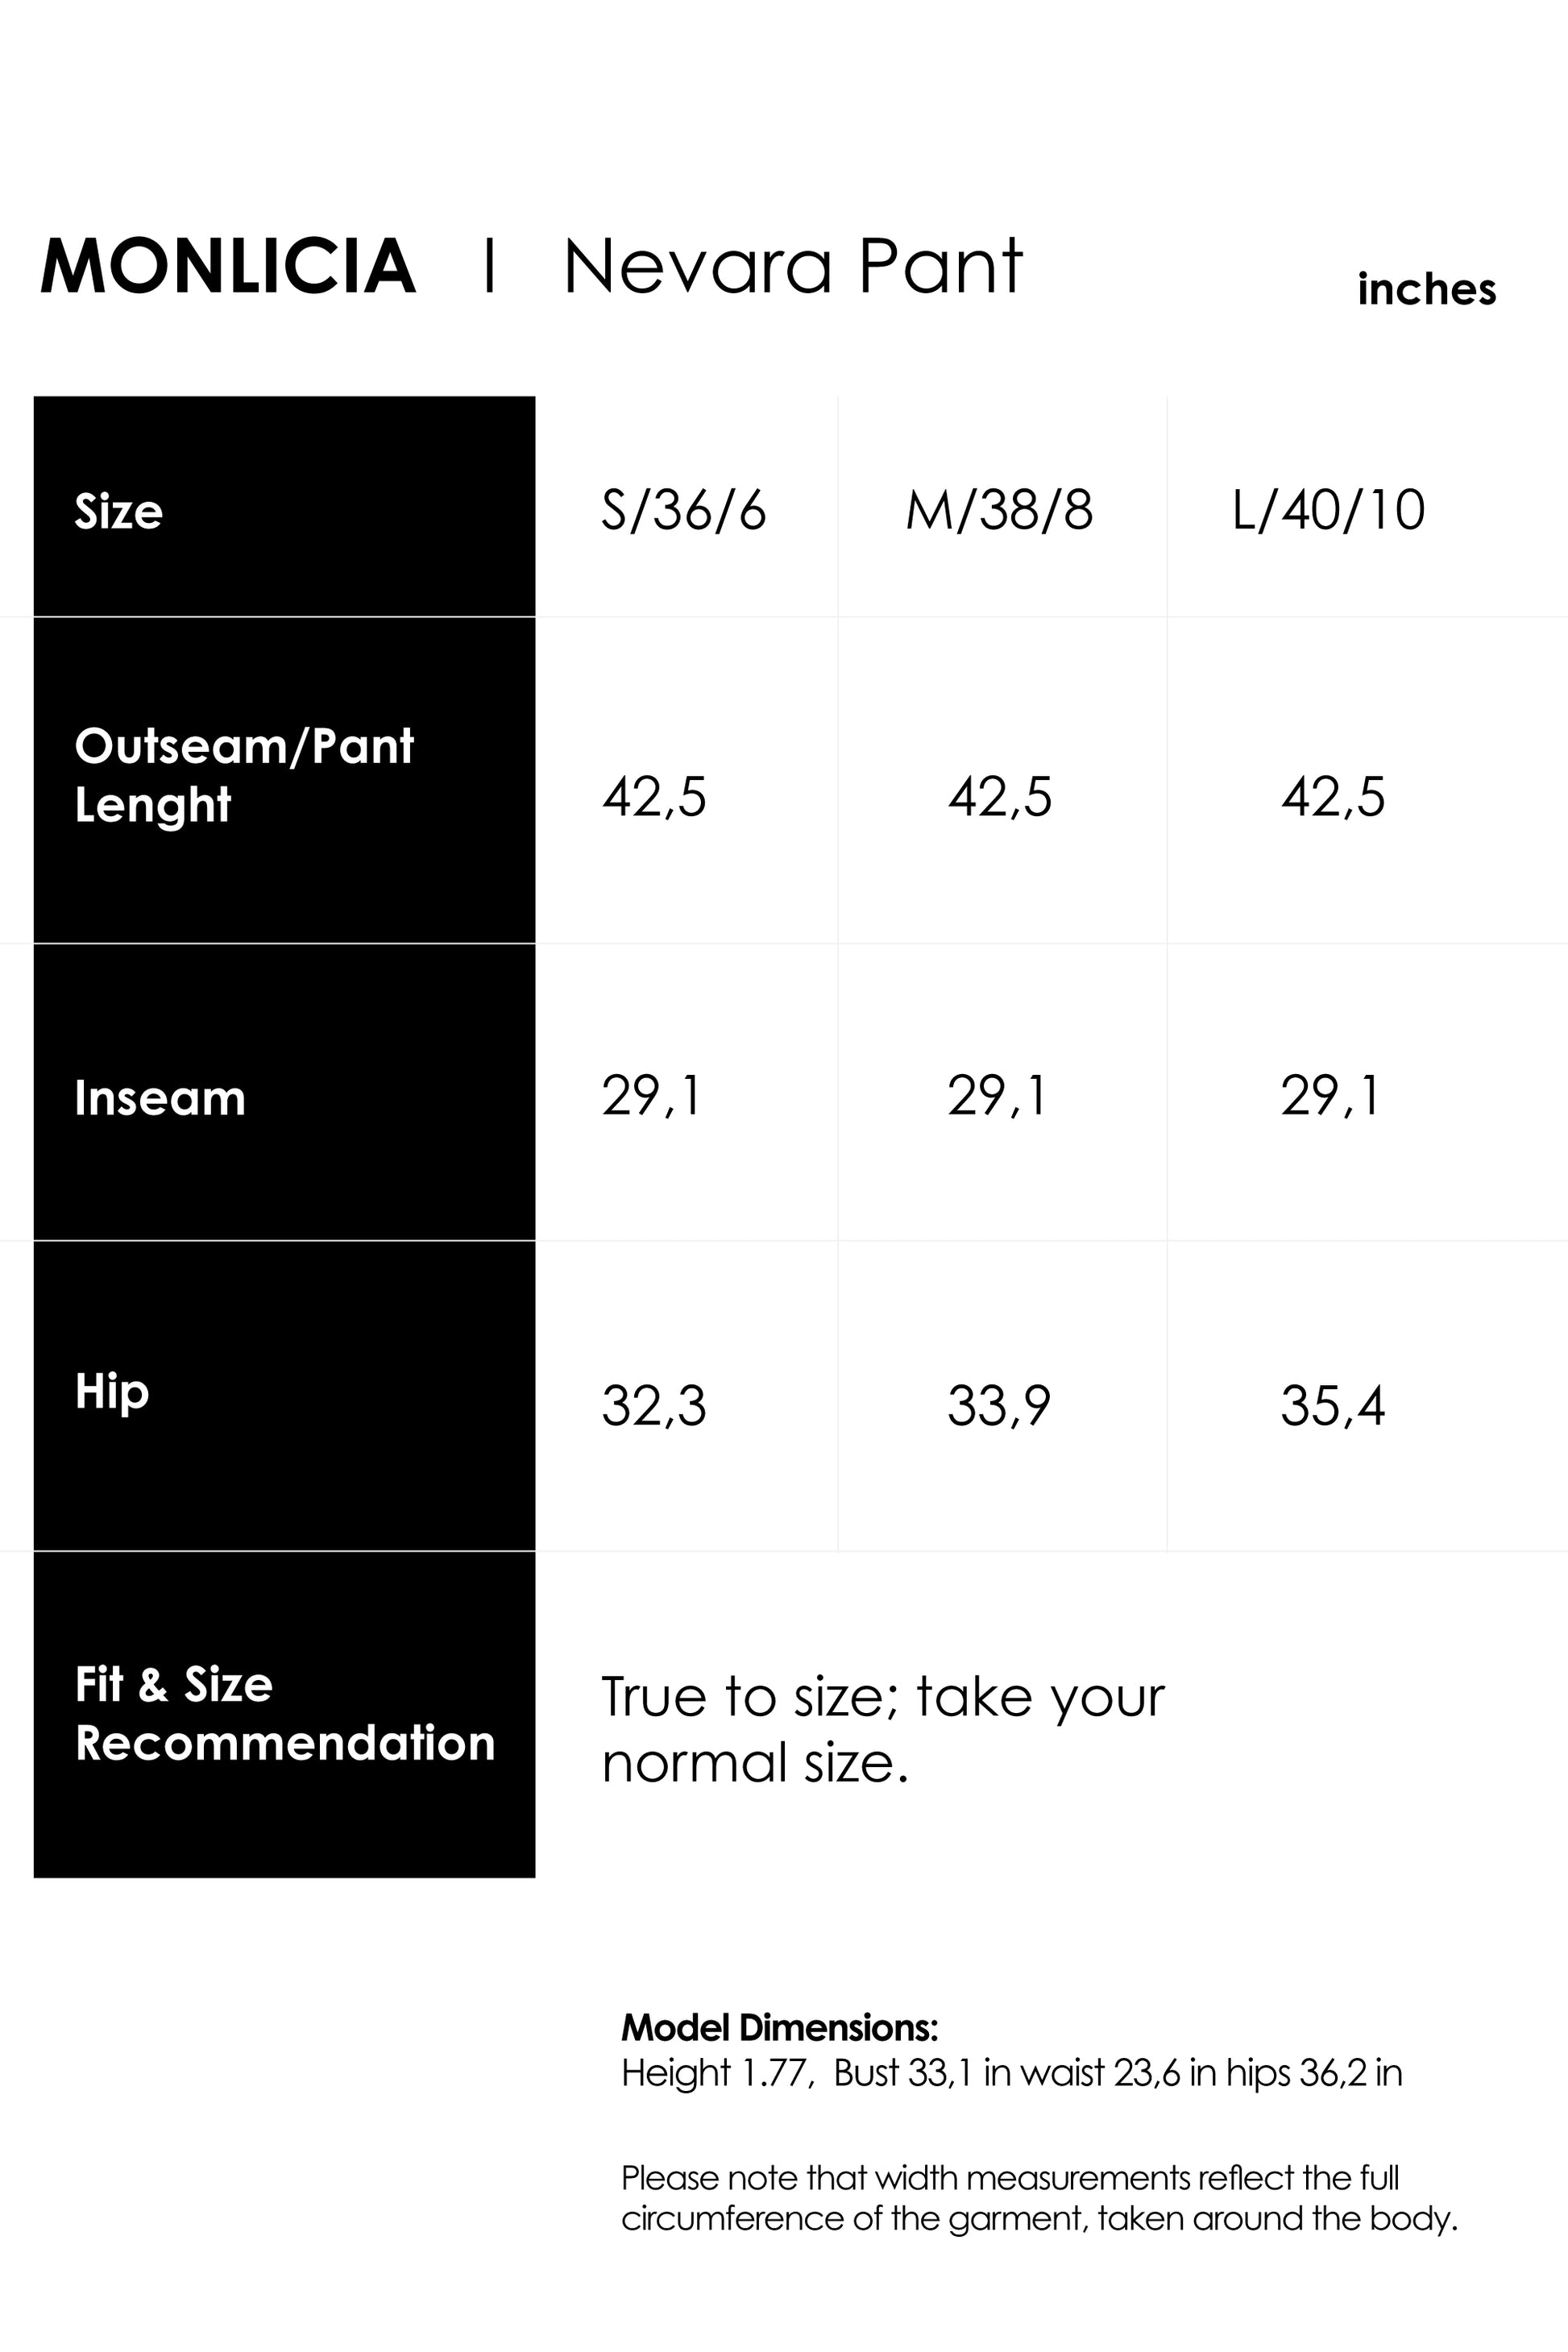Click the outseam value for size S/36/6
The image size is (1568, 2352).
[x=654, y=797]
